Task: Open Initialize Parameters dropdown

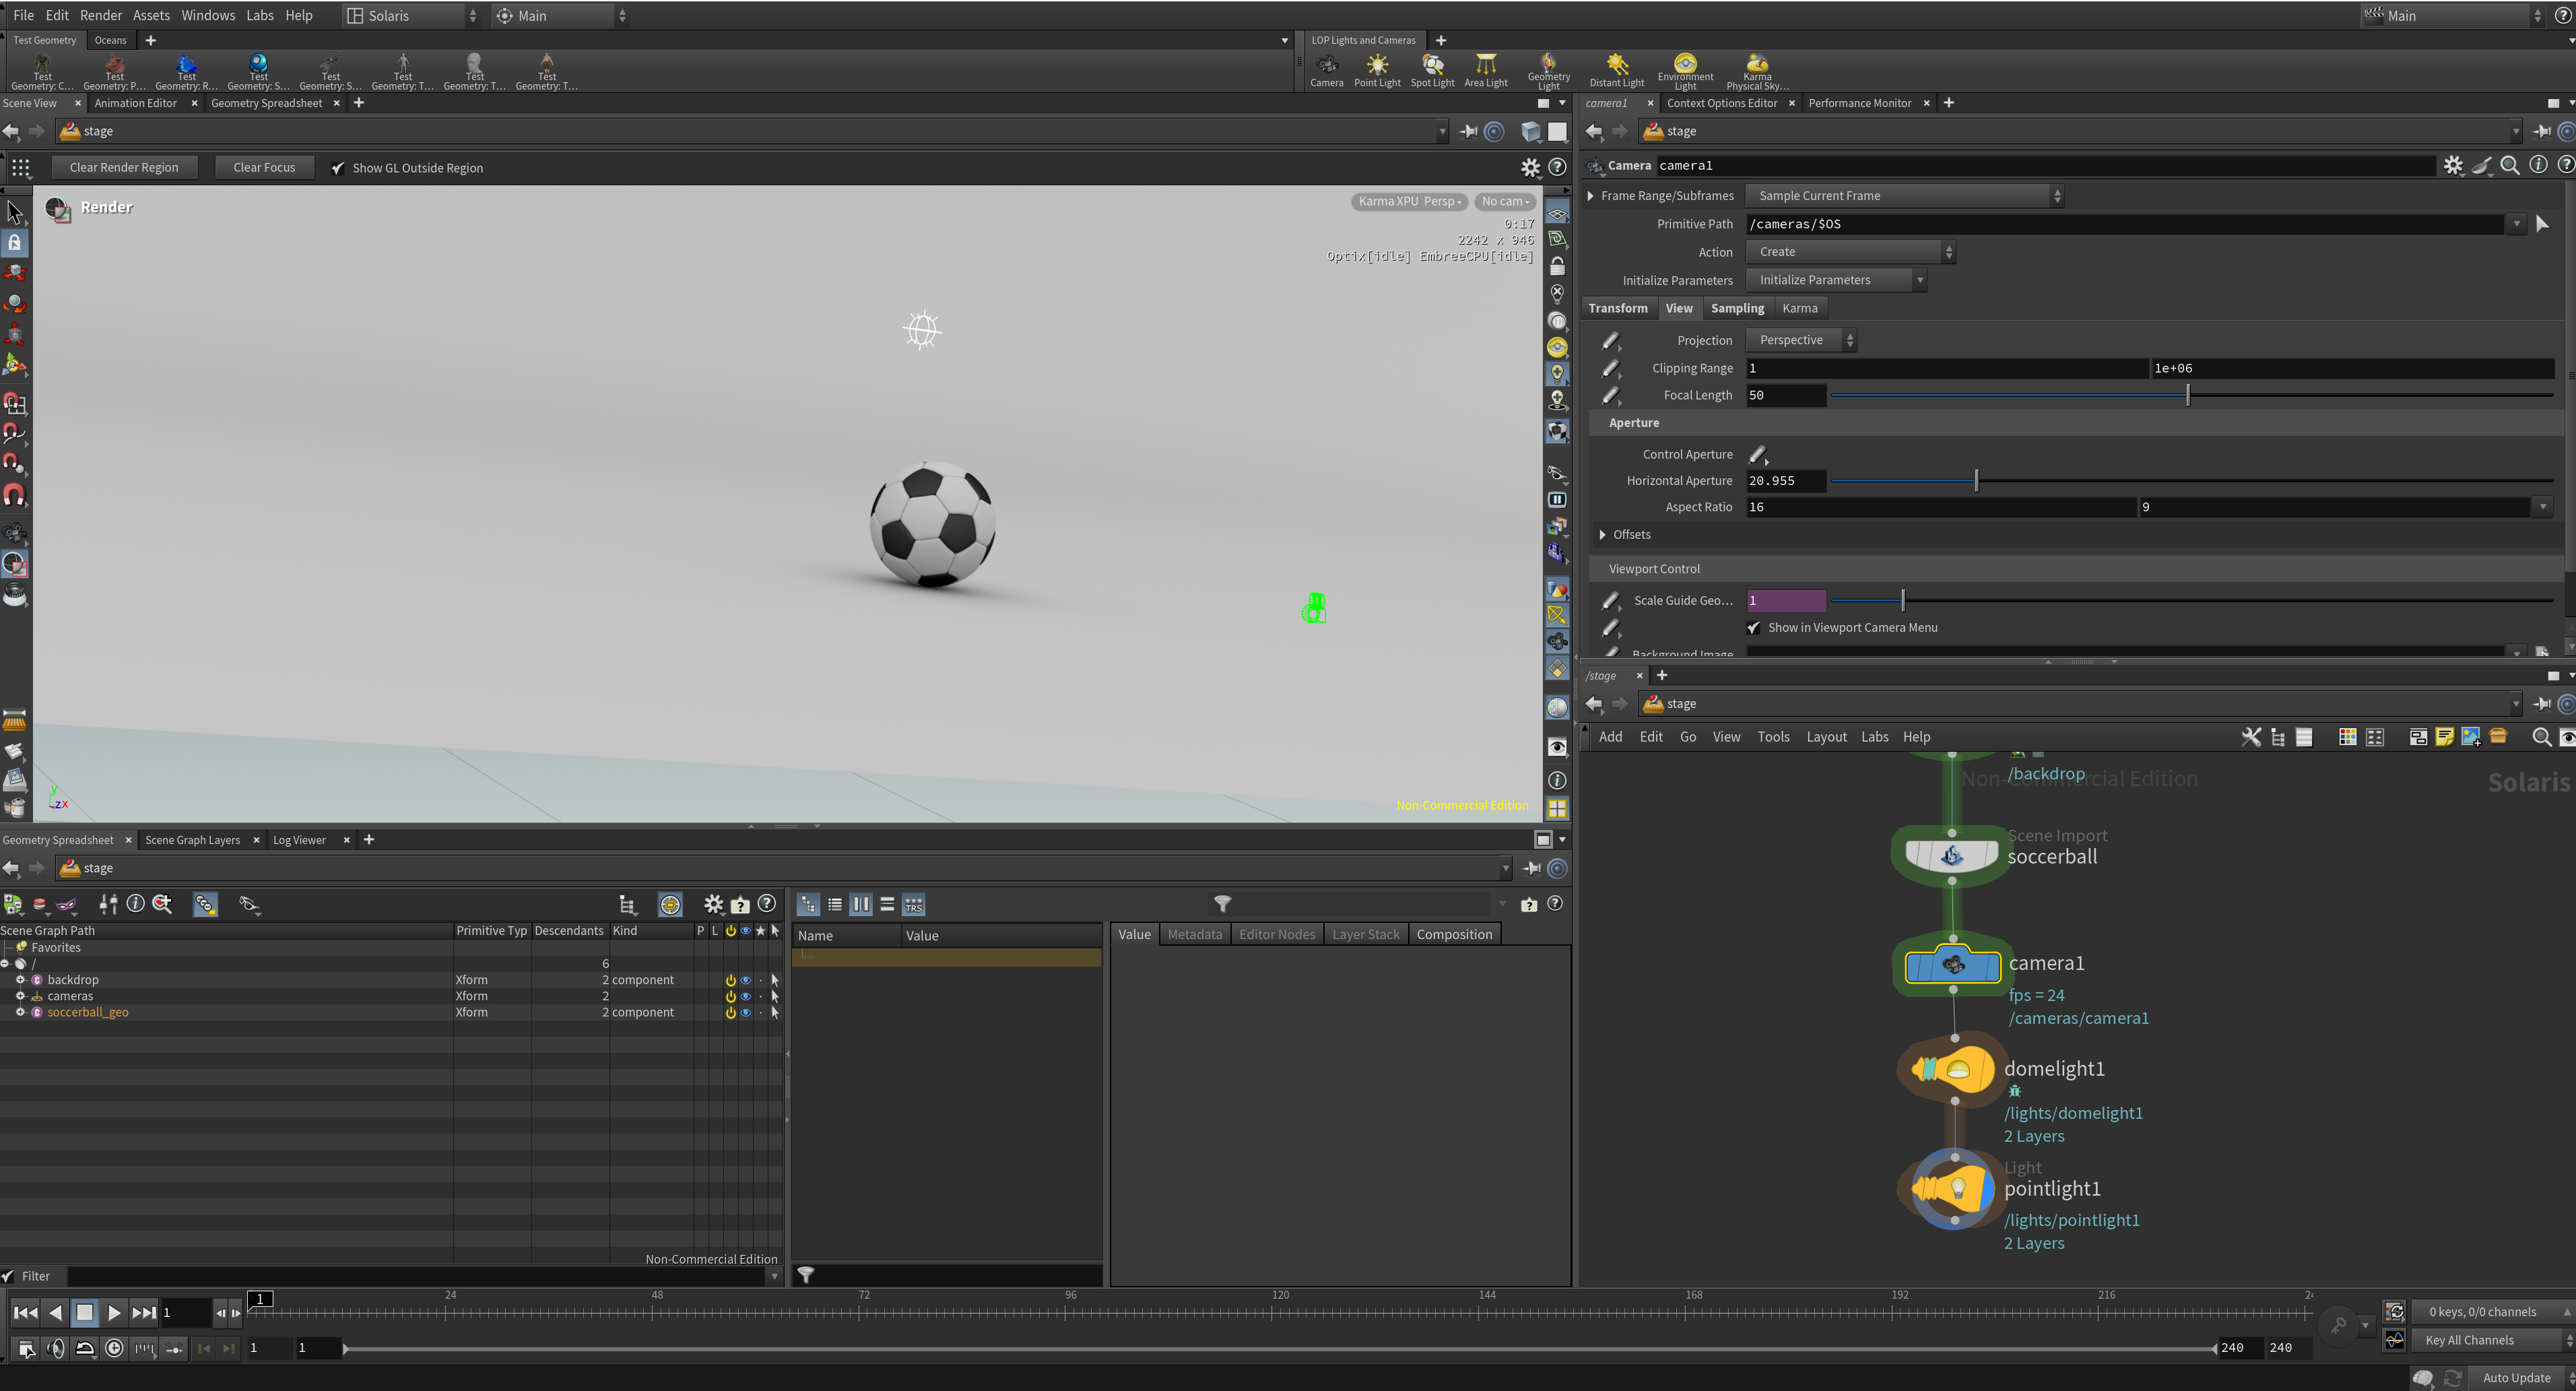Action: click(1836, 280)
